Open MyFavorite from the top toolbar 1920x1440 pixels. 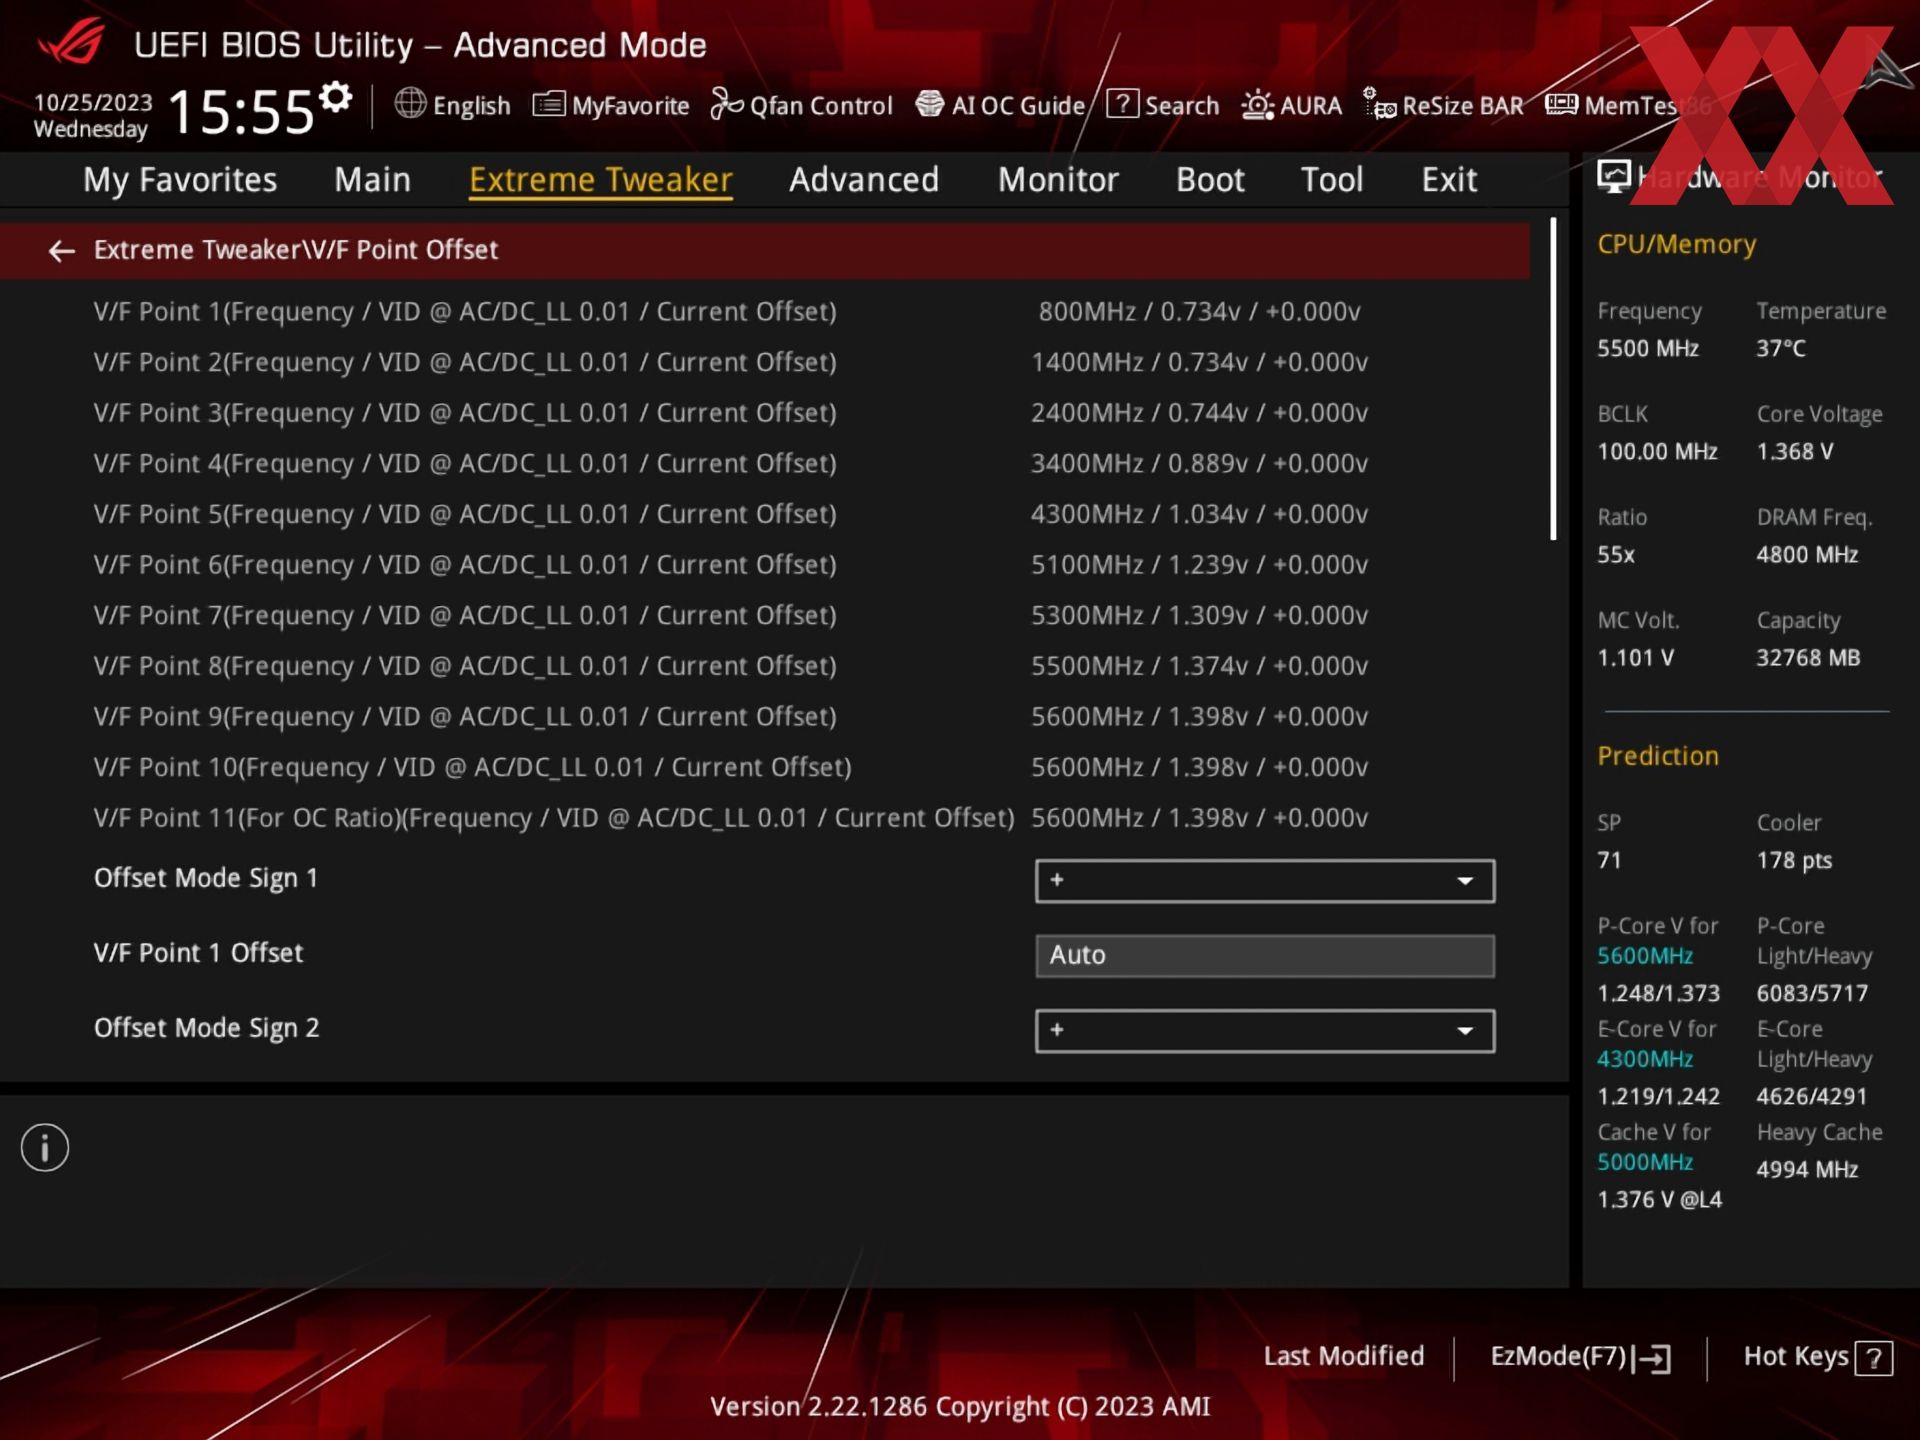point(611,105)
